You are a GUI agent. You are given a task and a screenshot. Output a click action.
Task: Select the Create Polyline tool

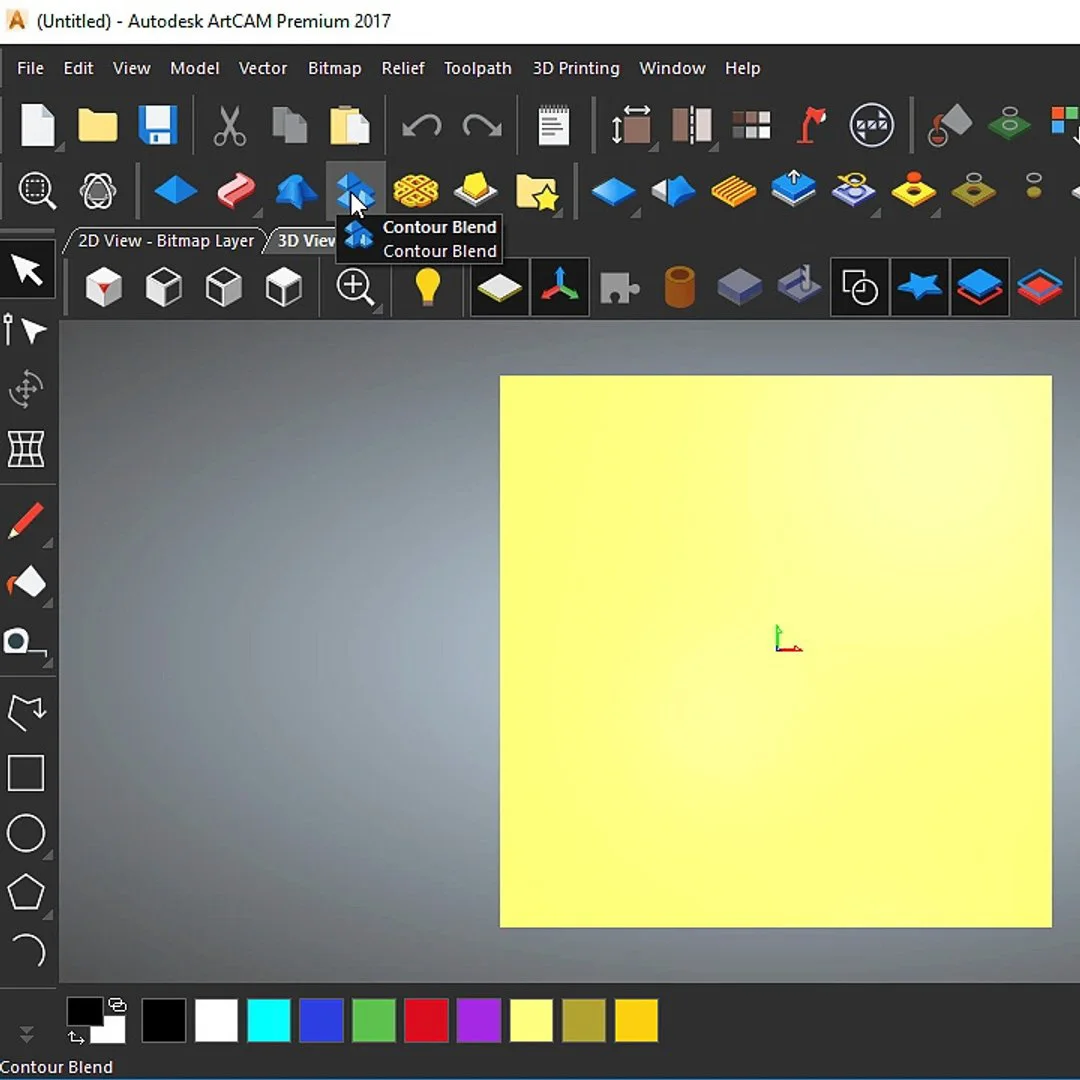pyautogui.click(x=26, y=712)
